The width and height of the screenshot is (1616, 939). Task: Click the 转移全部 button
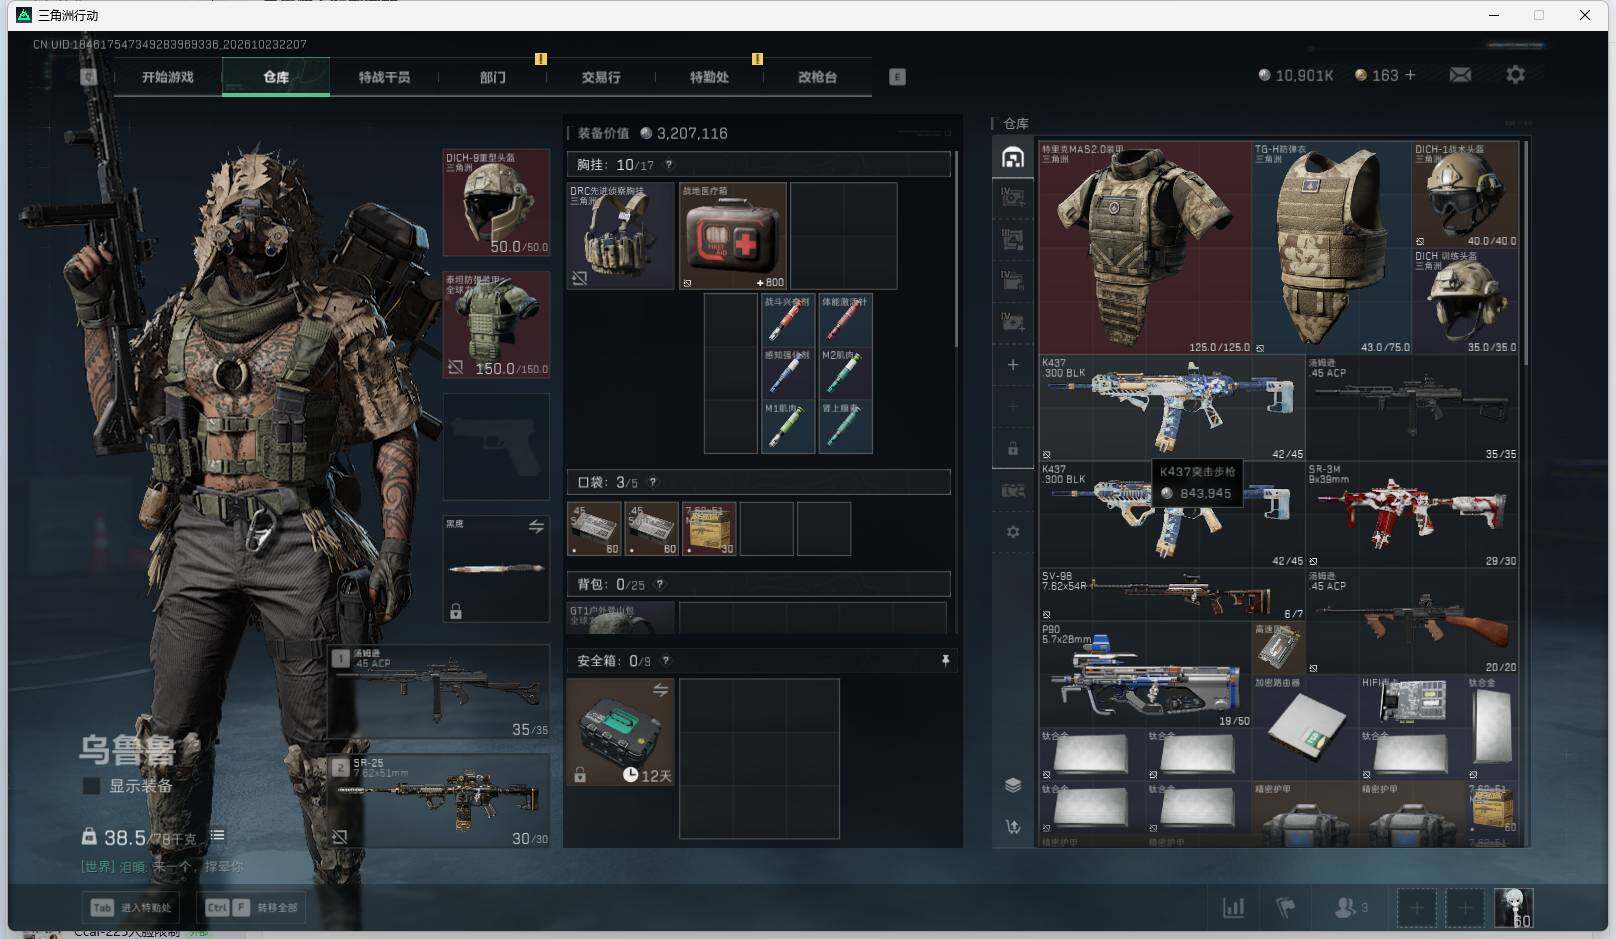coord(252,908)
